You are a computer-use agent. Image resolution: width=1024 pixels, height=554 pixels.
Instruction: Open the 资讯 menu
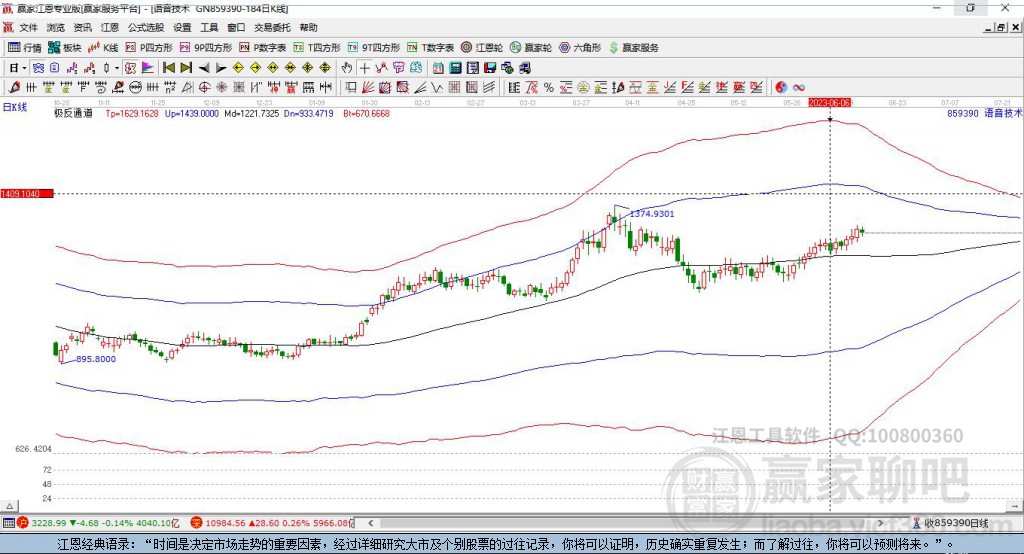click(x=82, y=27)
